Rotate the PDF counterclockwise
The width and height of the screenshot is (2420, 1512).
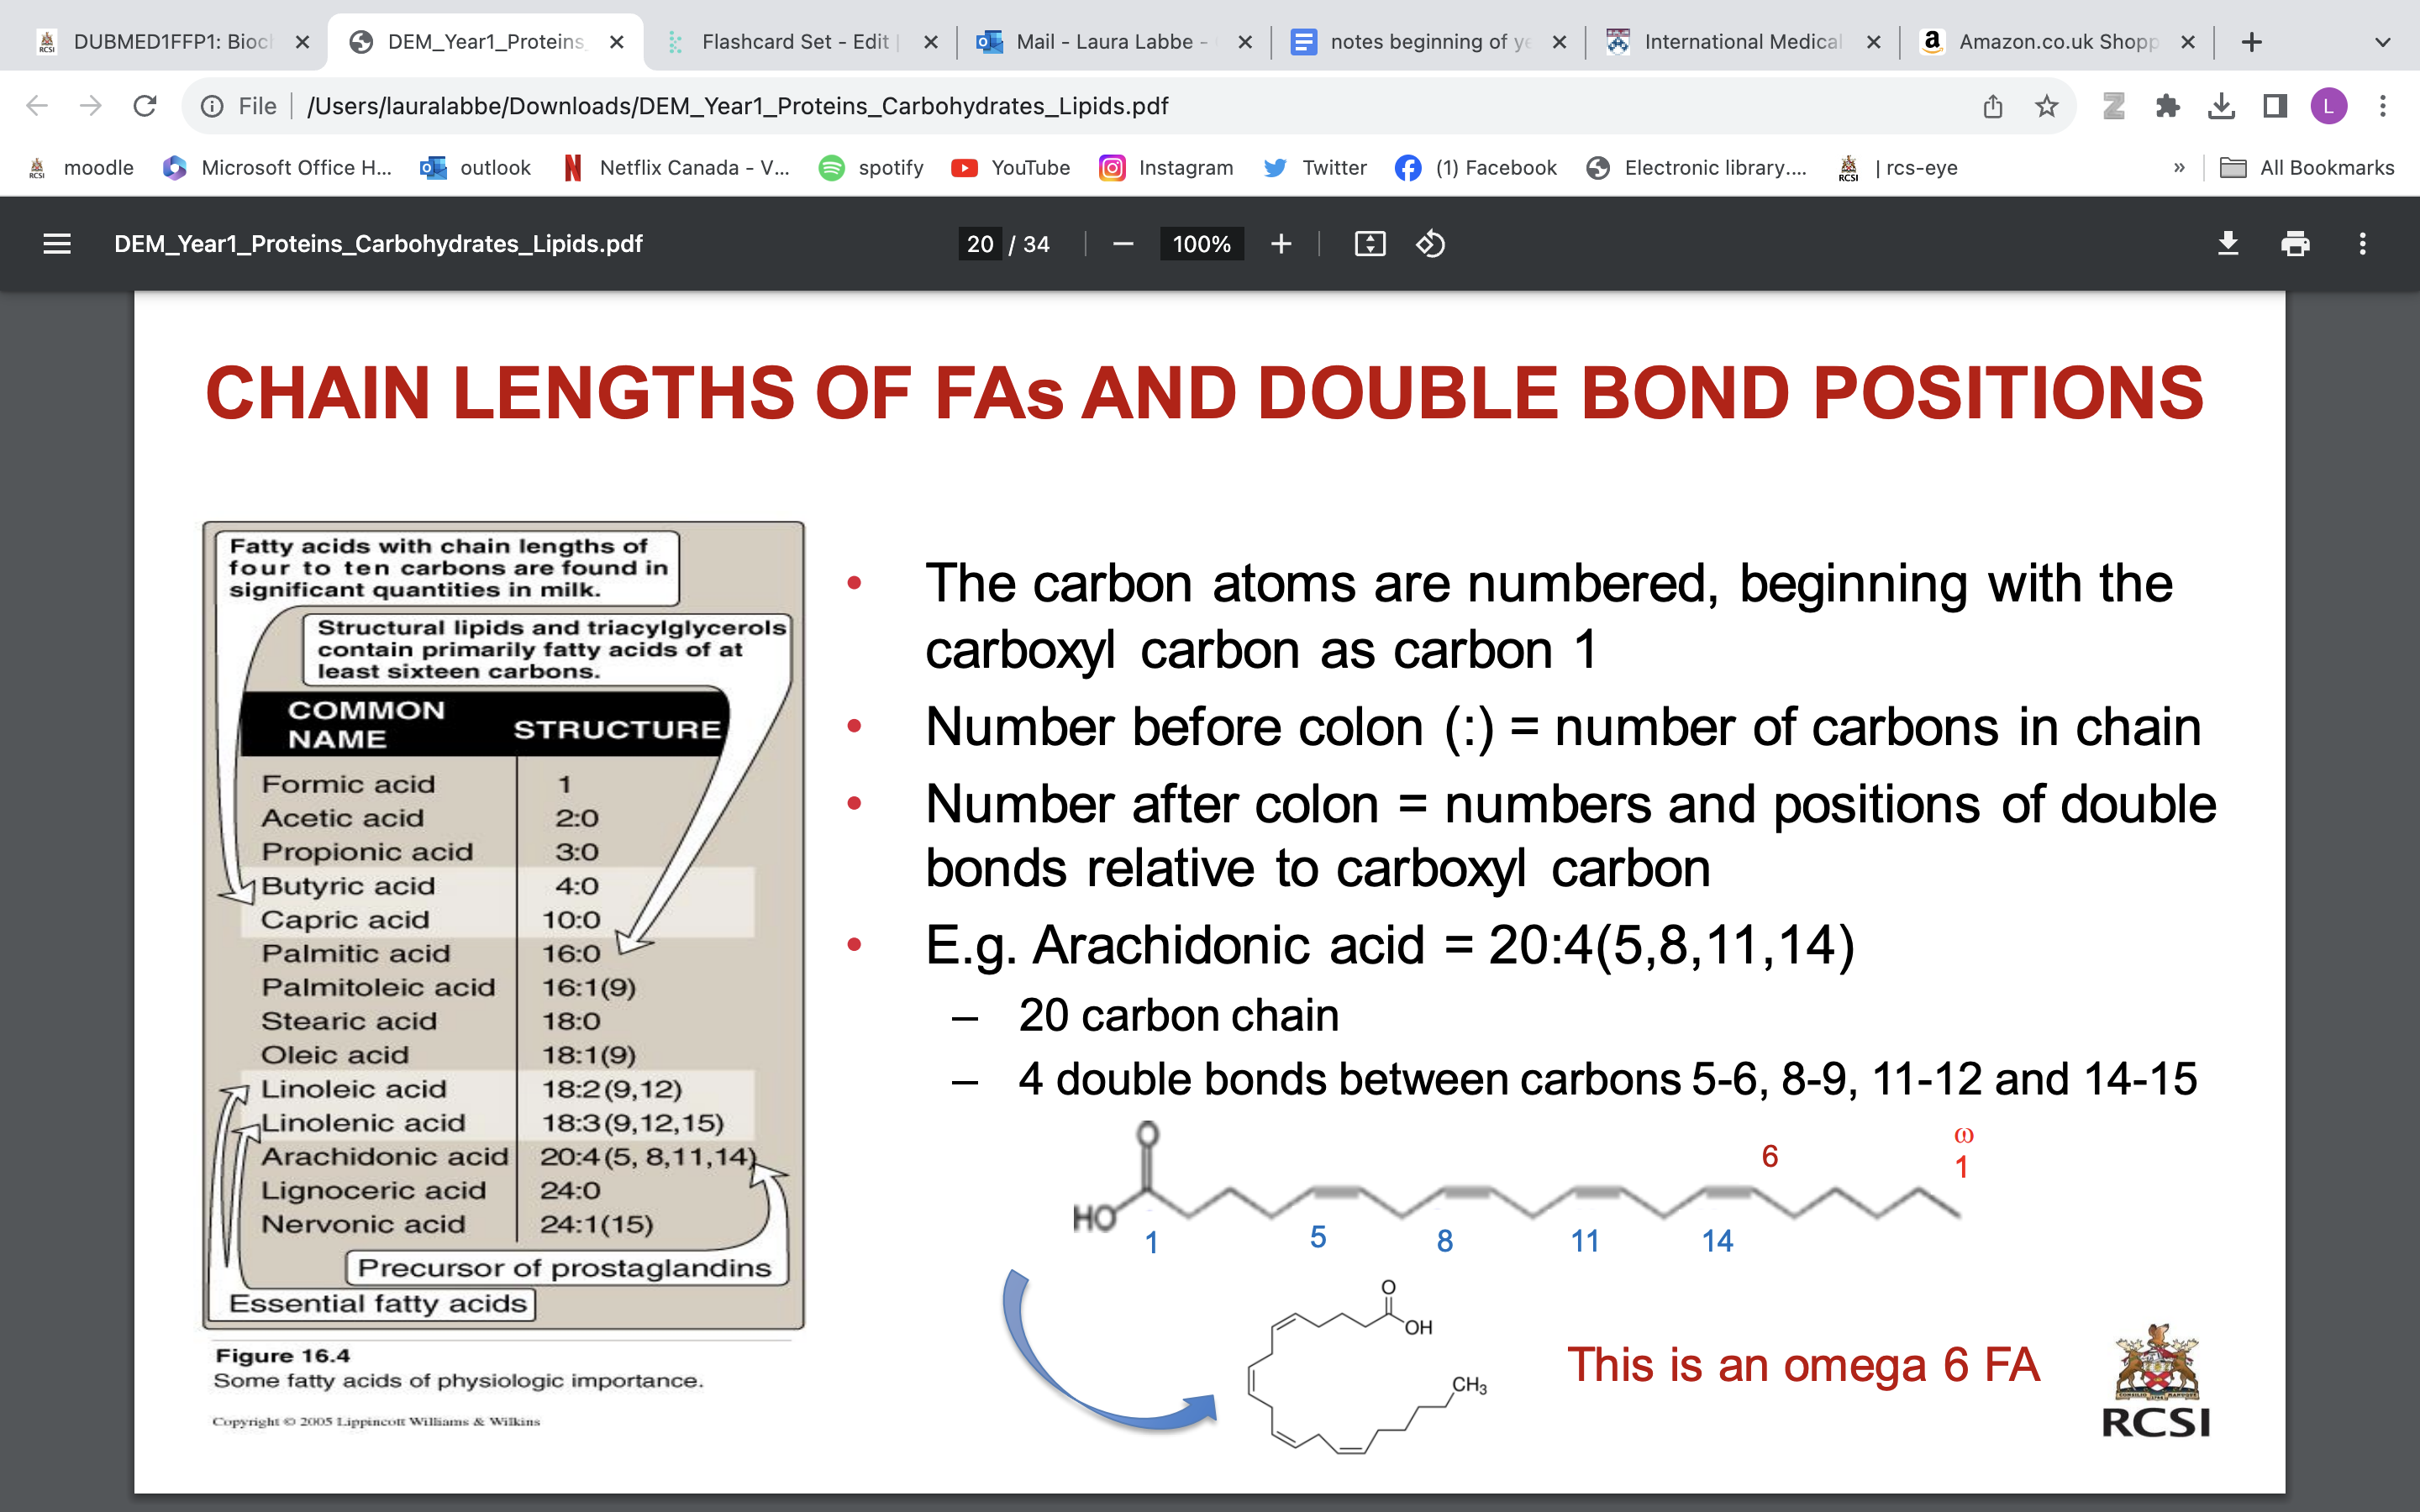pyautogui.click(x=1430, y=244)
